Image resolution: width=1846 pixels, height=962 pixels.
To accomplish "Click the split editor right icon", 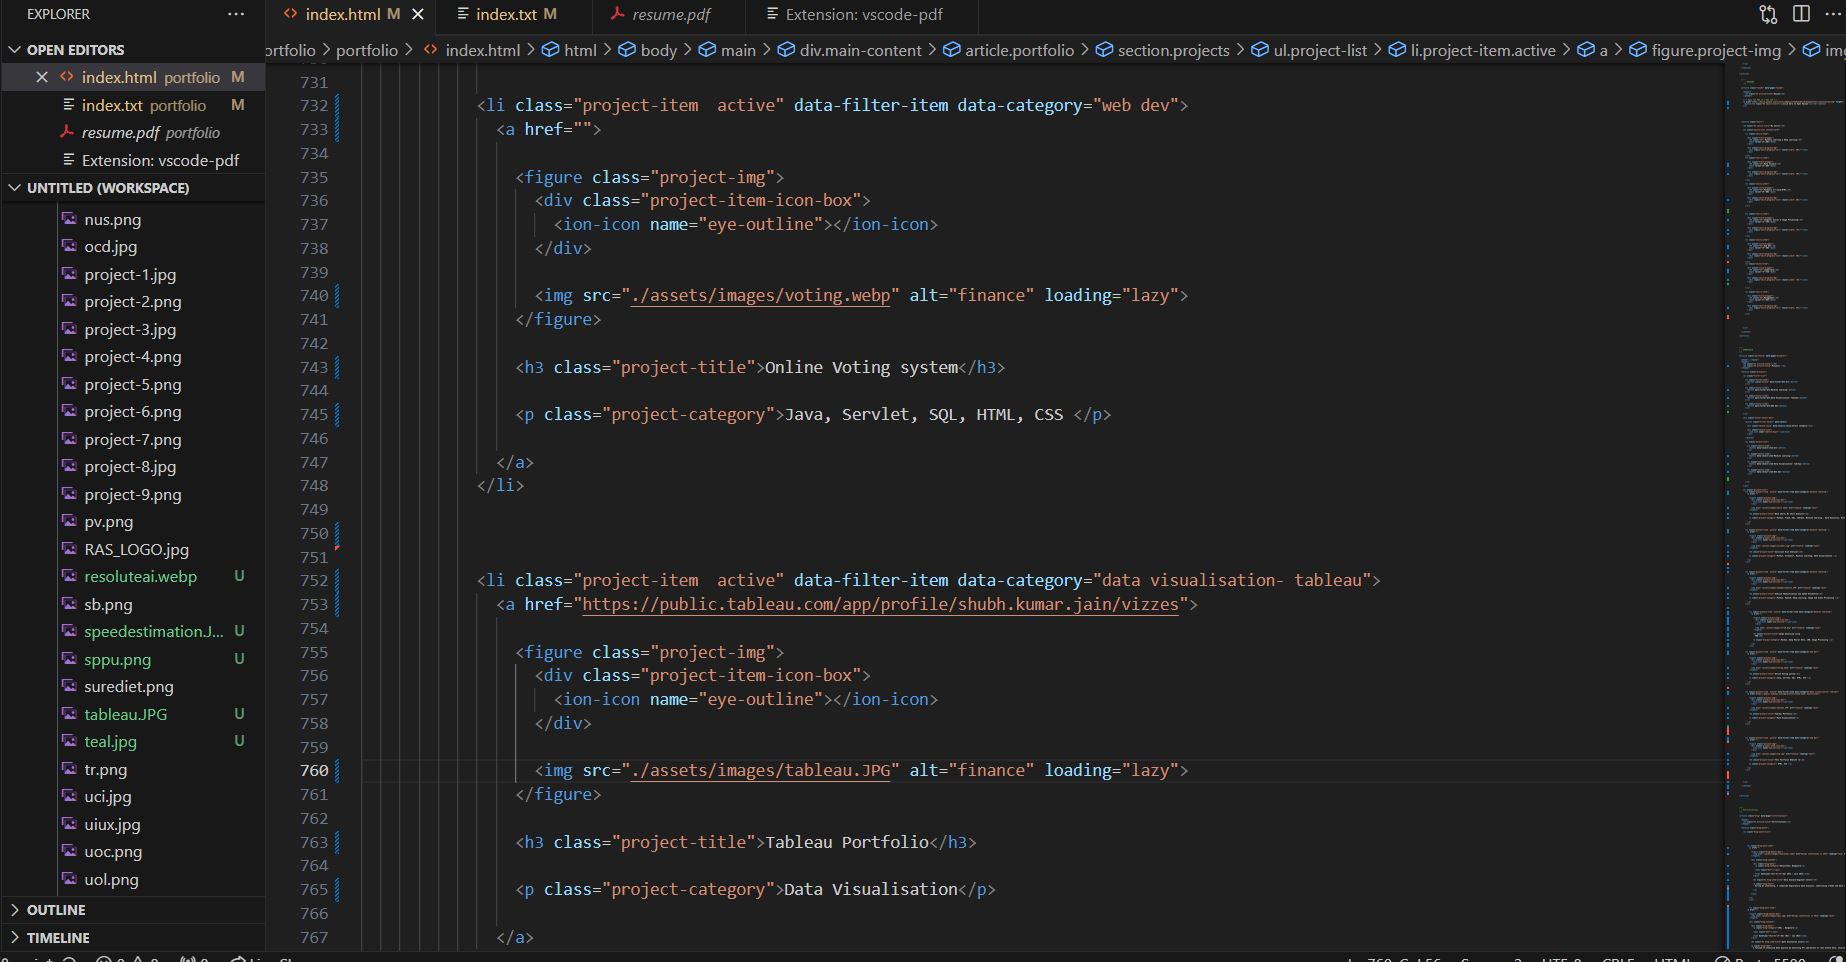I will pyautogui.click(x=1801, y=14).
